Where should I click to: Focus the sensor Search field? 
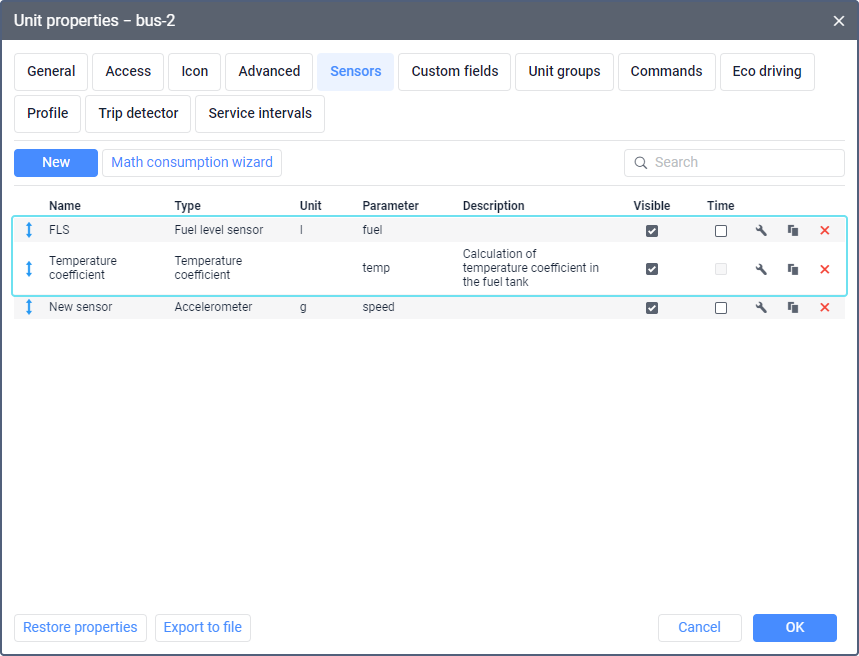pos(734,163)
